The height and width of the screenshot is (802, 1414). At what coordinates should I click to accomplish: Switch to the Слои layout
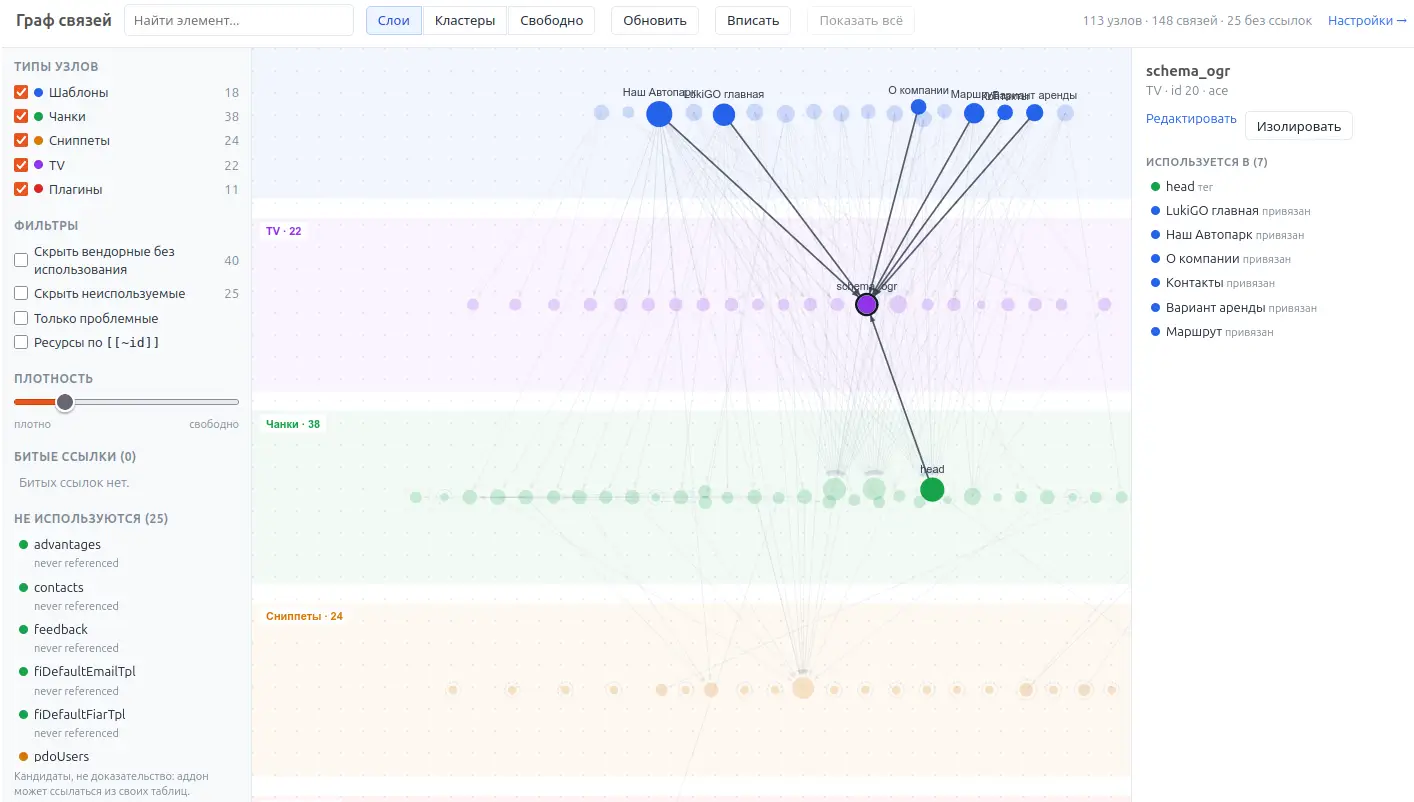pos(394,20)
